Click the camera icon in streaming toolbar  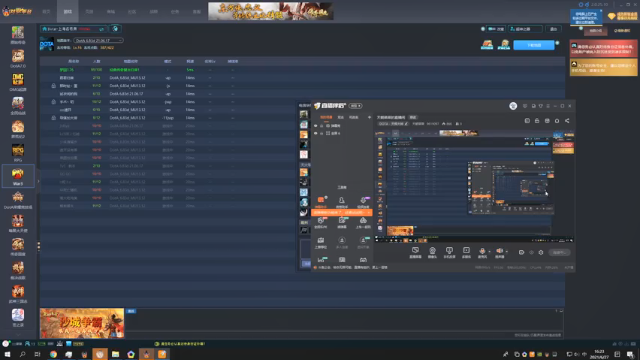pos(432,251)
